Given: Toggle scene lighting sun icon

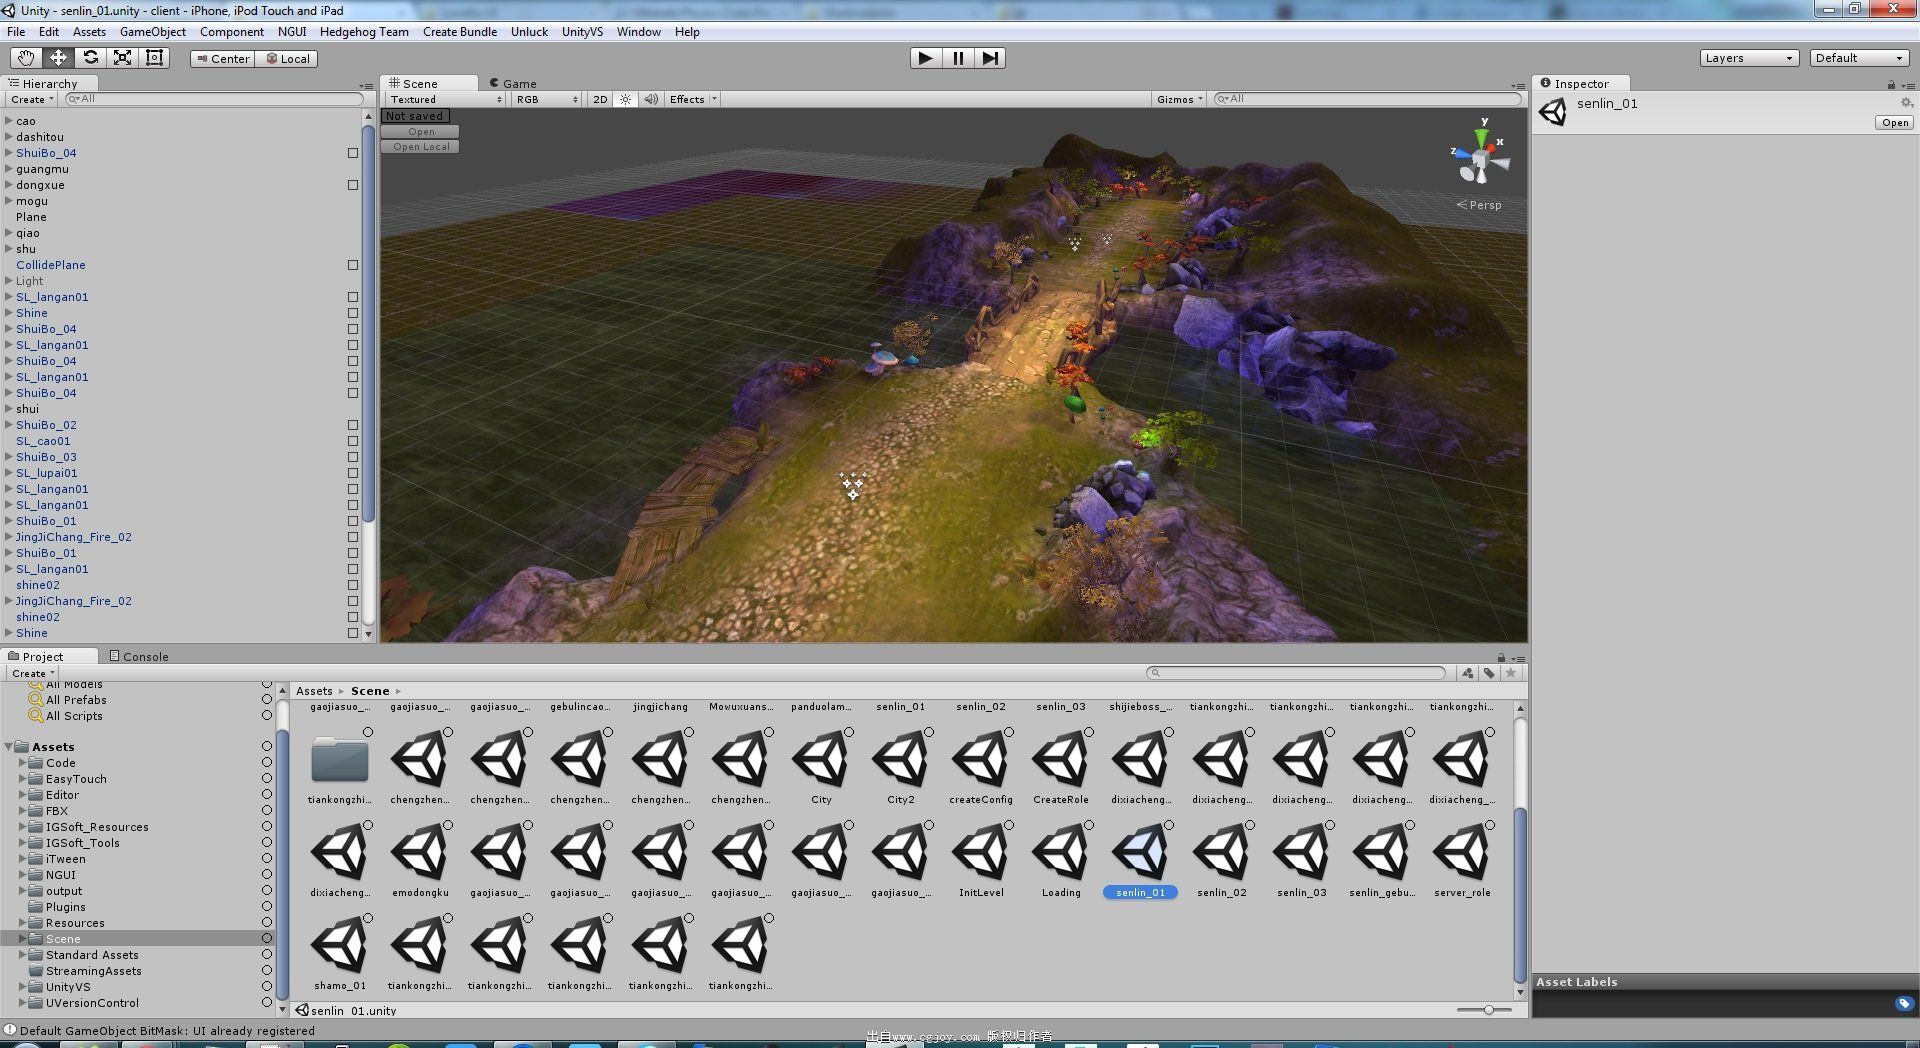Looking at the screenshot, I should coord(626,99).
